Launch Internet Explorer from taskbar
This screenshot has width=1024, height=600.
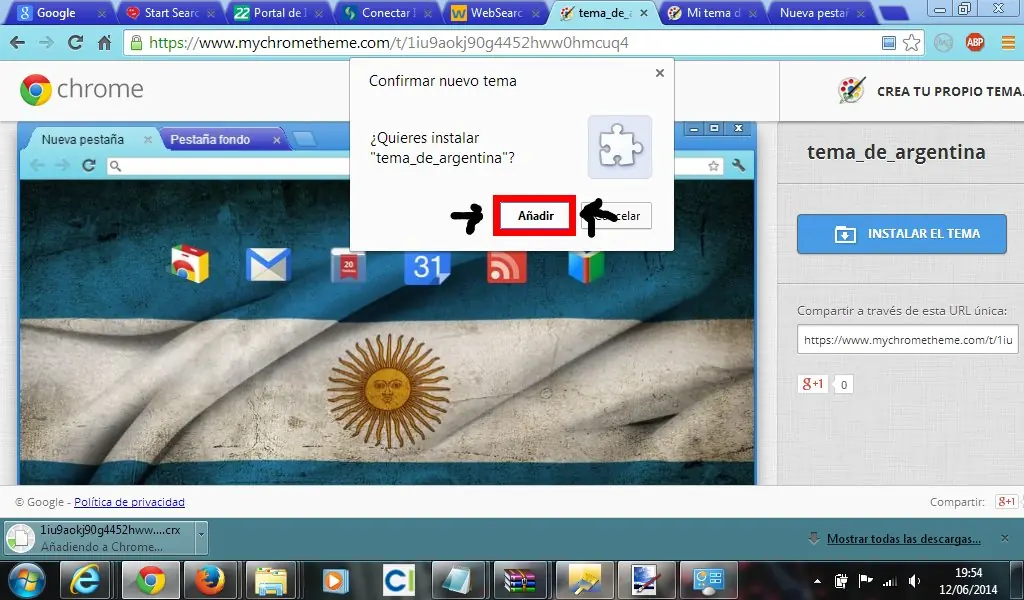(86, 580)
